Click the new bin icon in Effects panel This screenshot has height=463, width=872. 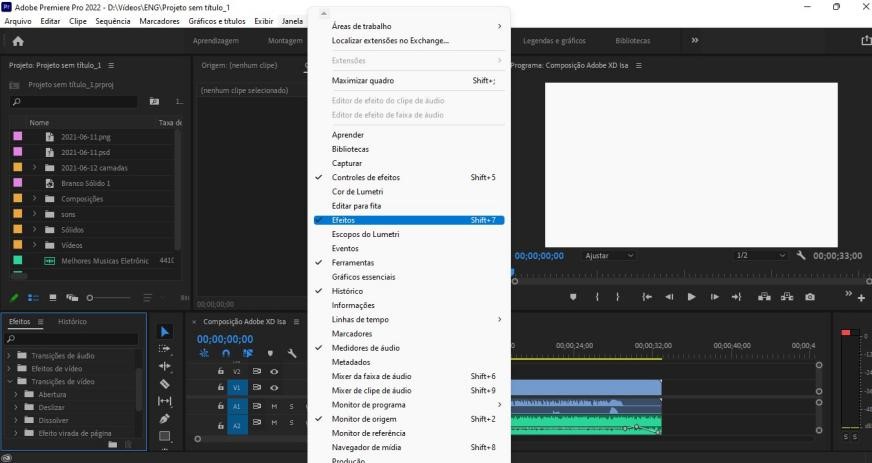(x=113, y=444)
